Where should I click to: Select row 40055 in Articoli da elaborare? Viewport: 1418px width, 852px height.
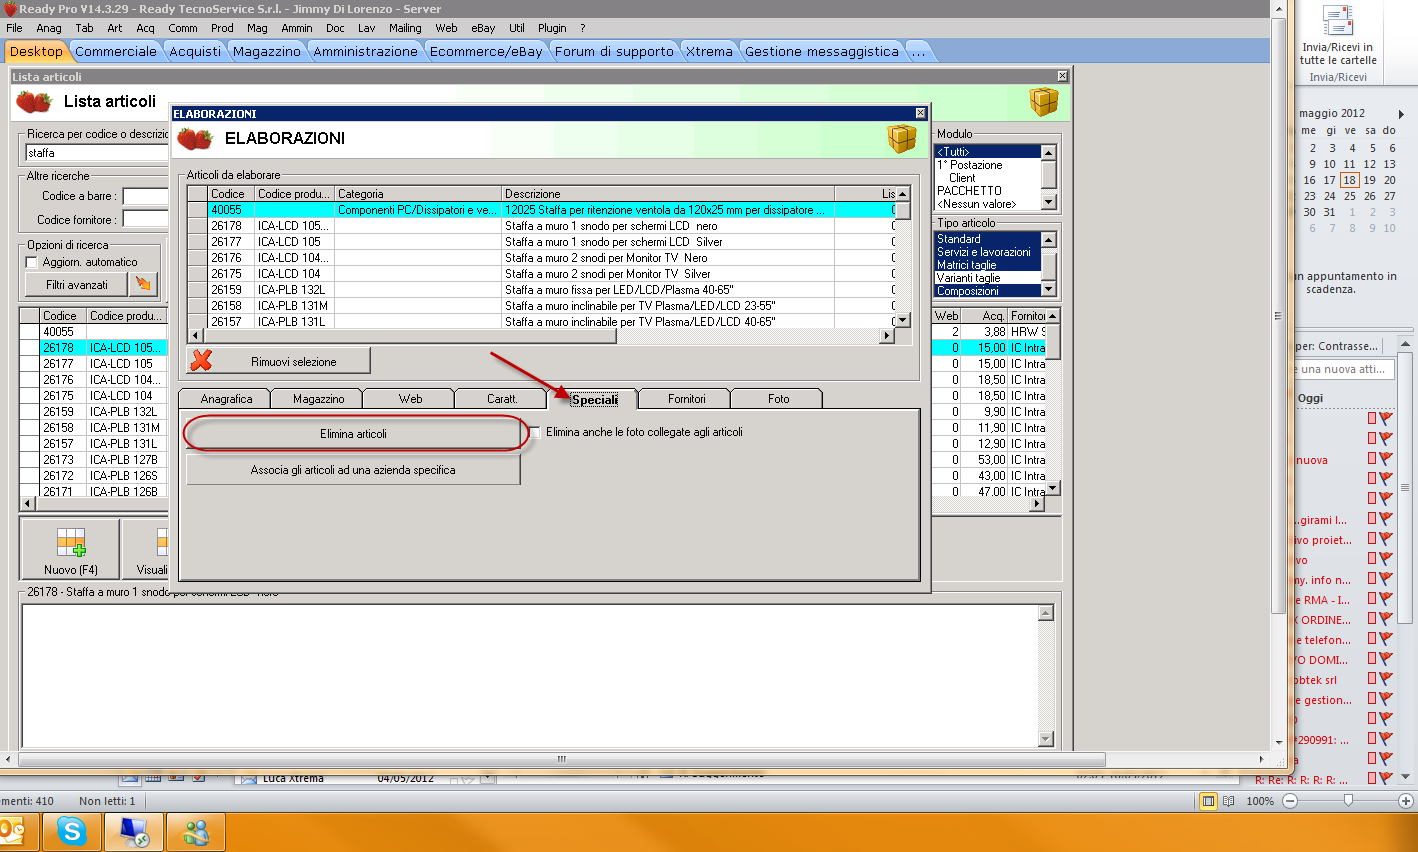point(540,210)
